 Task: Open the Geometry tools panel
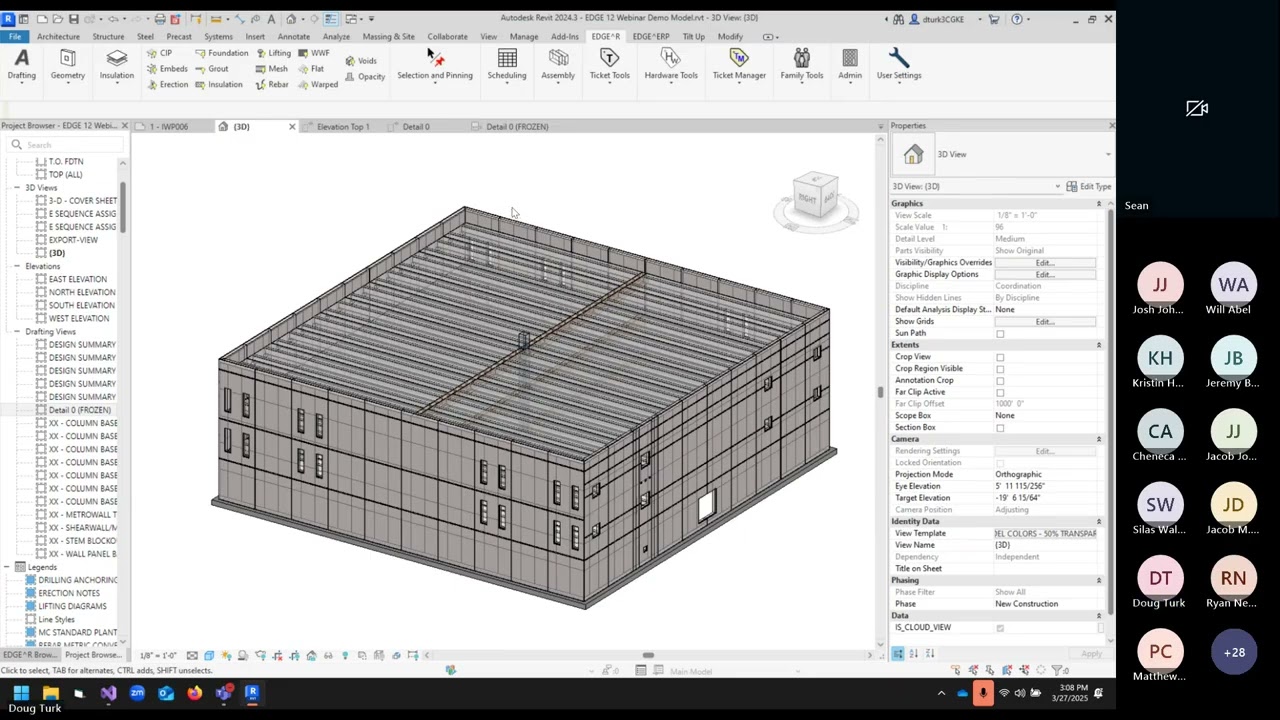[x=67, y=65]
